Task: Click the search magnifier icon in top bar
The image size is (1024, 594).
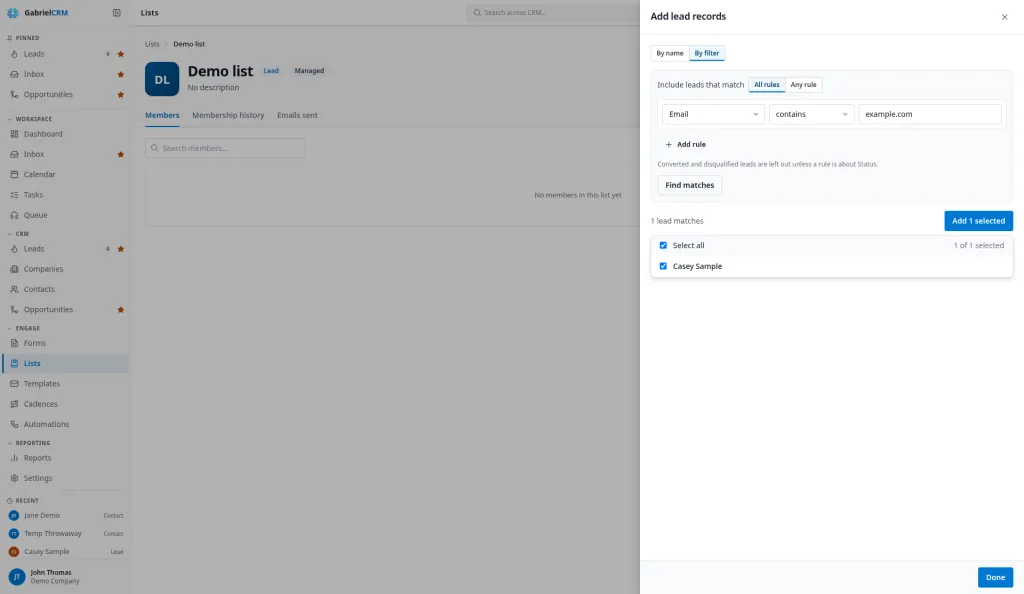Action: pyautogui.click(x=477, y=12)
